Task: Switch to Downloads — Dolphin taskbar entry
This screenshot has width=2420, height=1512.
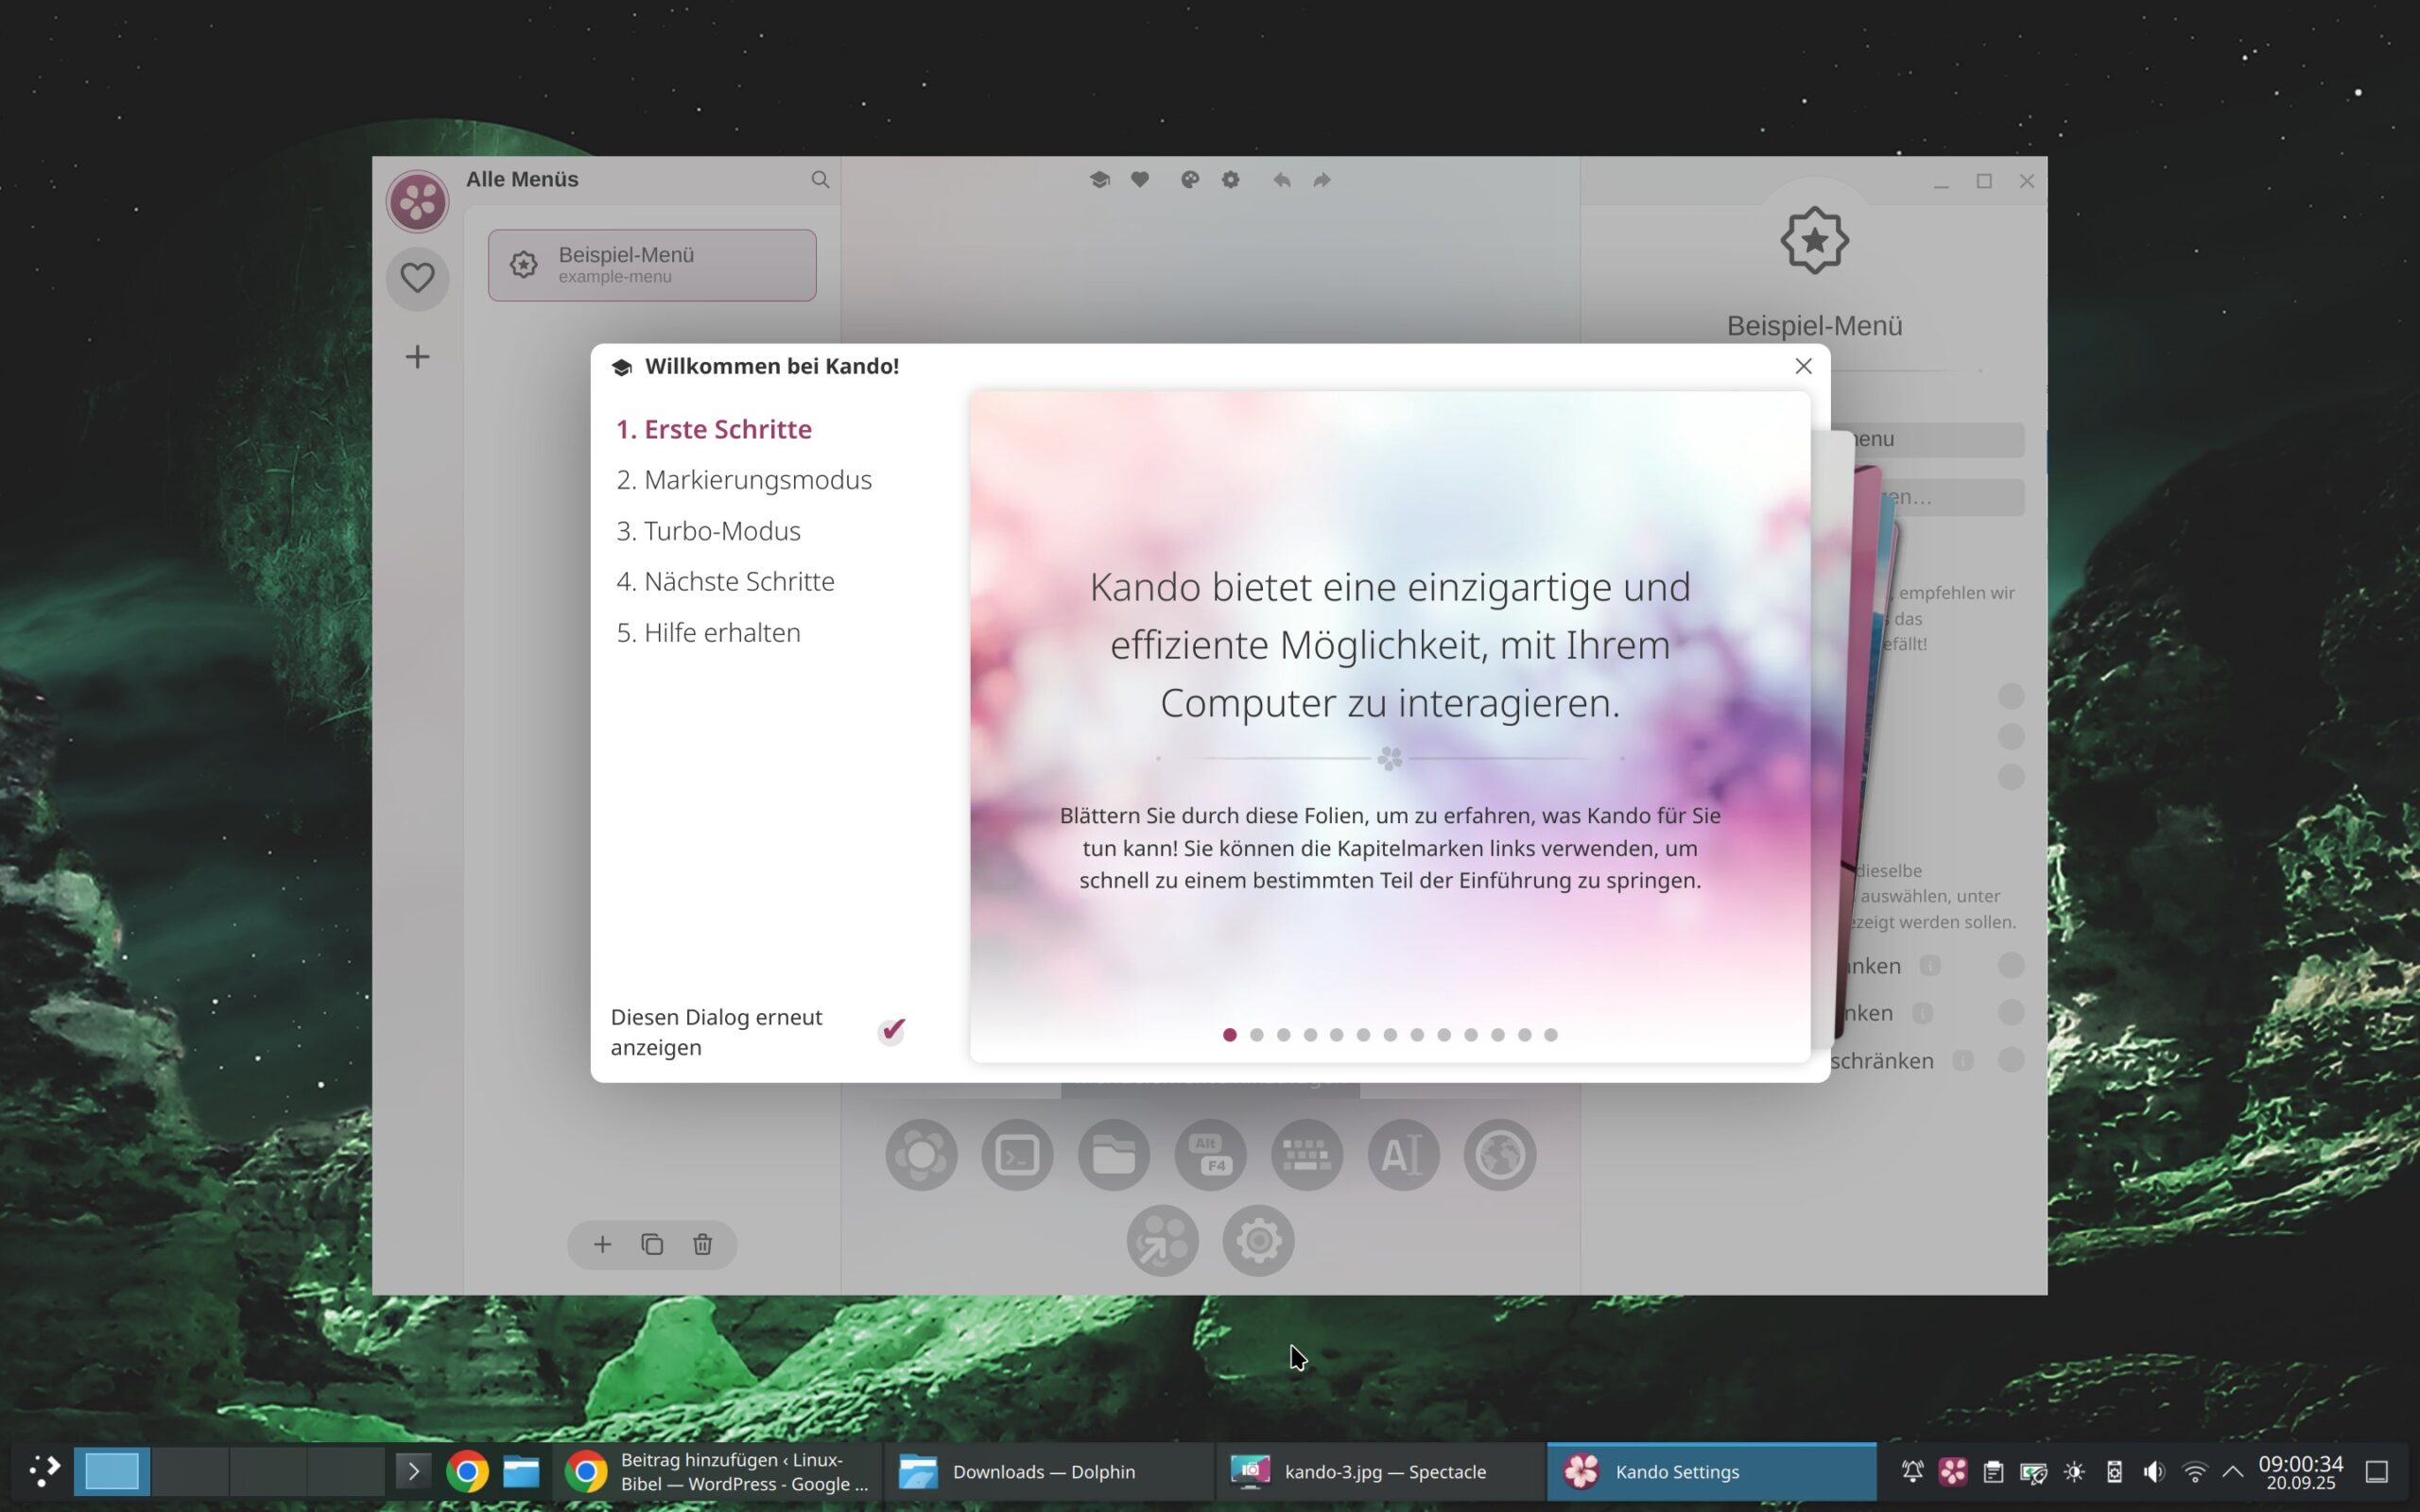Action: click(1047, 1471)
